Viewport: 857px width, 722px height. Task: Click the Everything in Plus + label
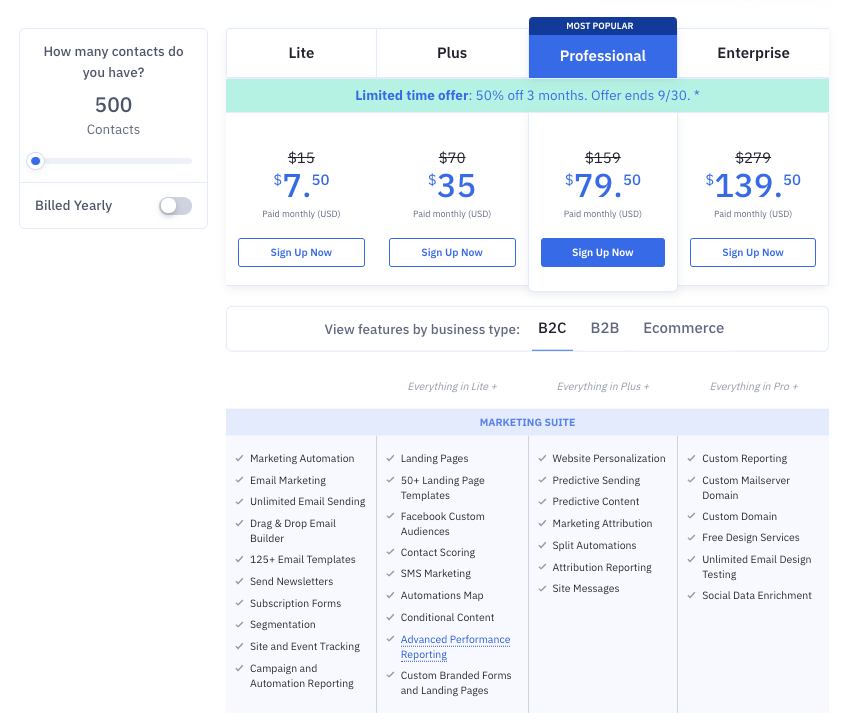click(x=603, y=386)
